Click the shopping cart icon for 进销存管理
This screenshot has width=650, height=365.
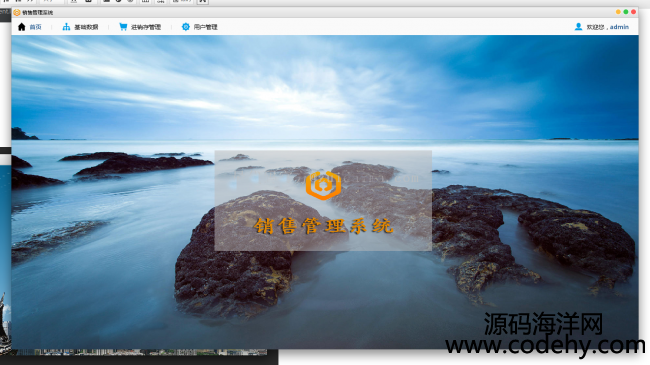tap(123, 27)
